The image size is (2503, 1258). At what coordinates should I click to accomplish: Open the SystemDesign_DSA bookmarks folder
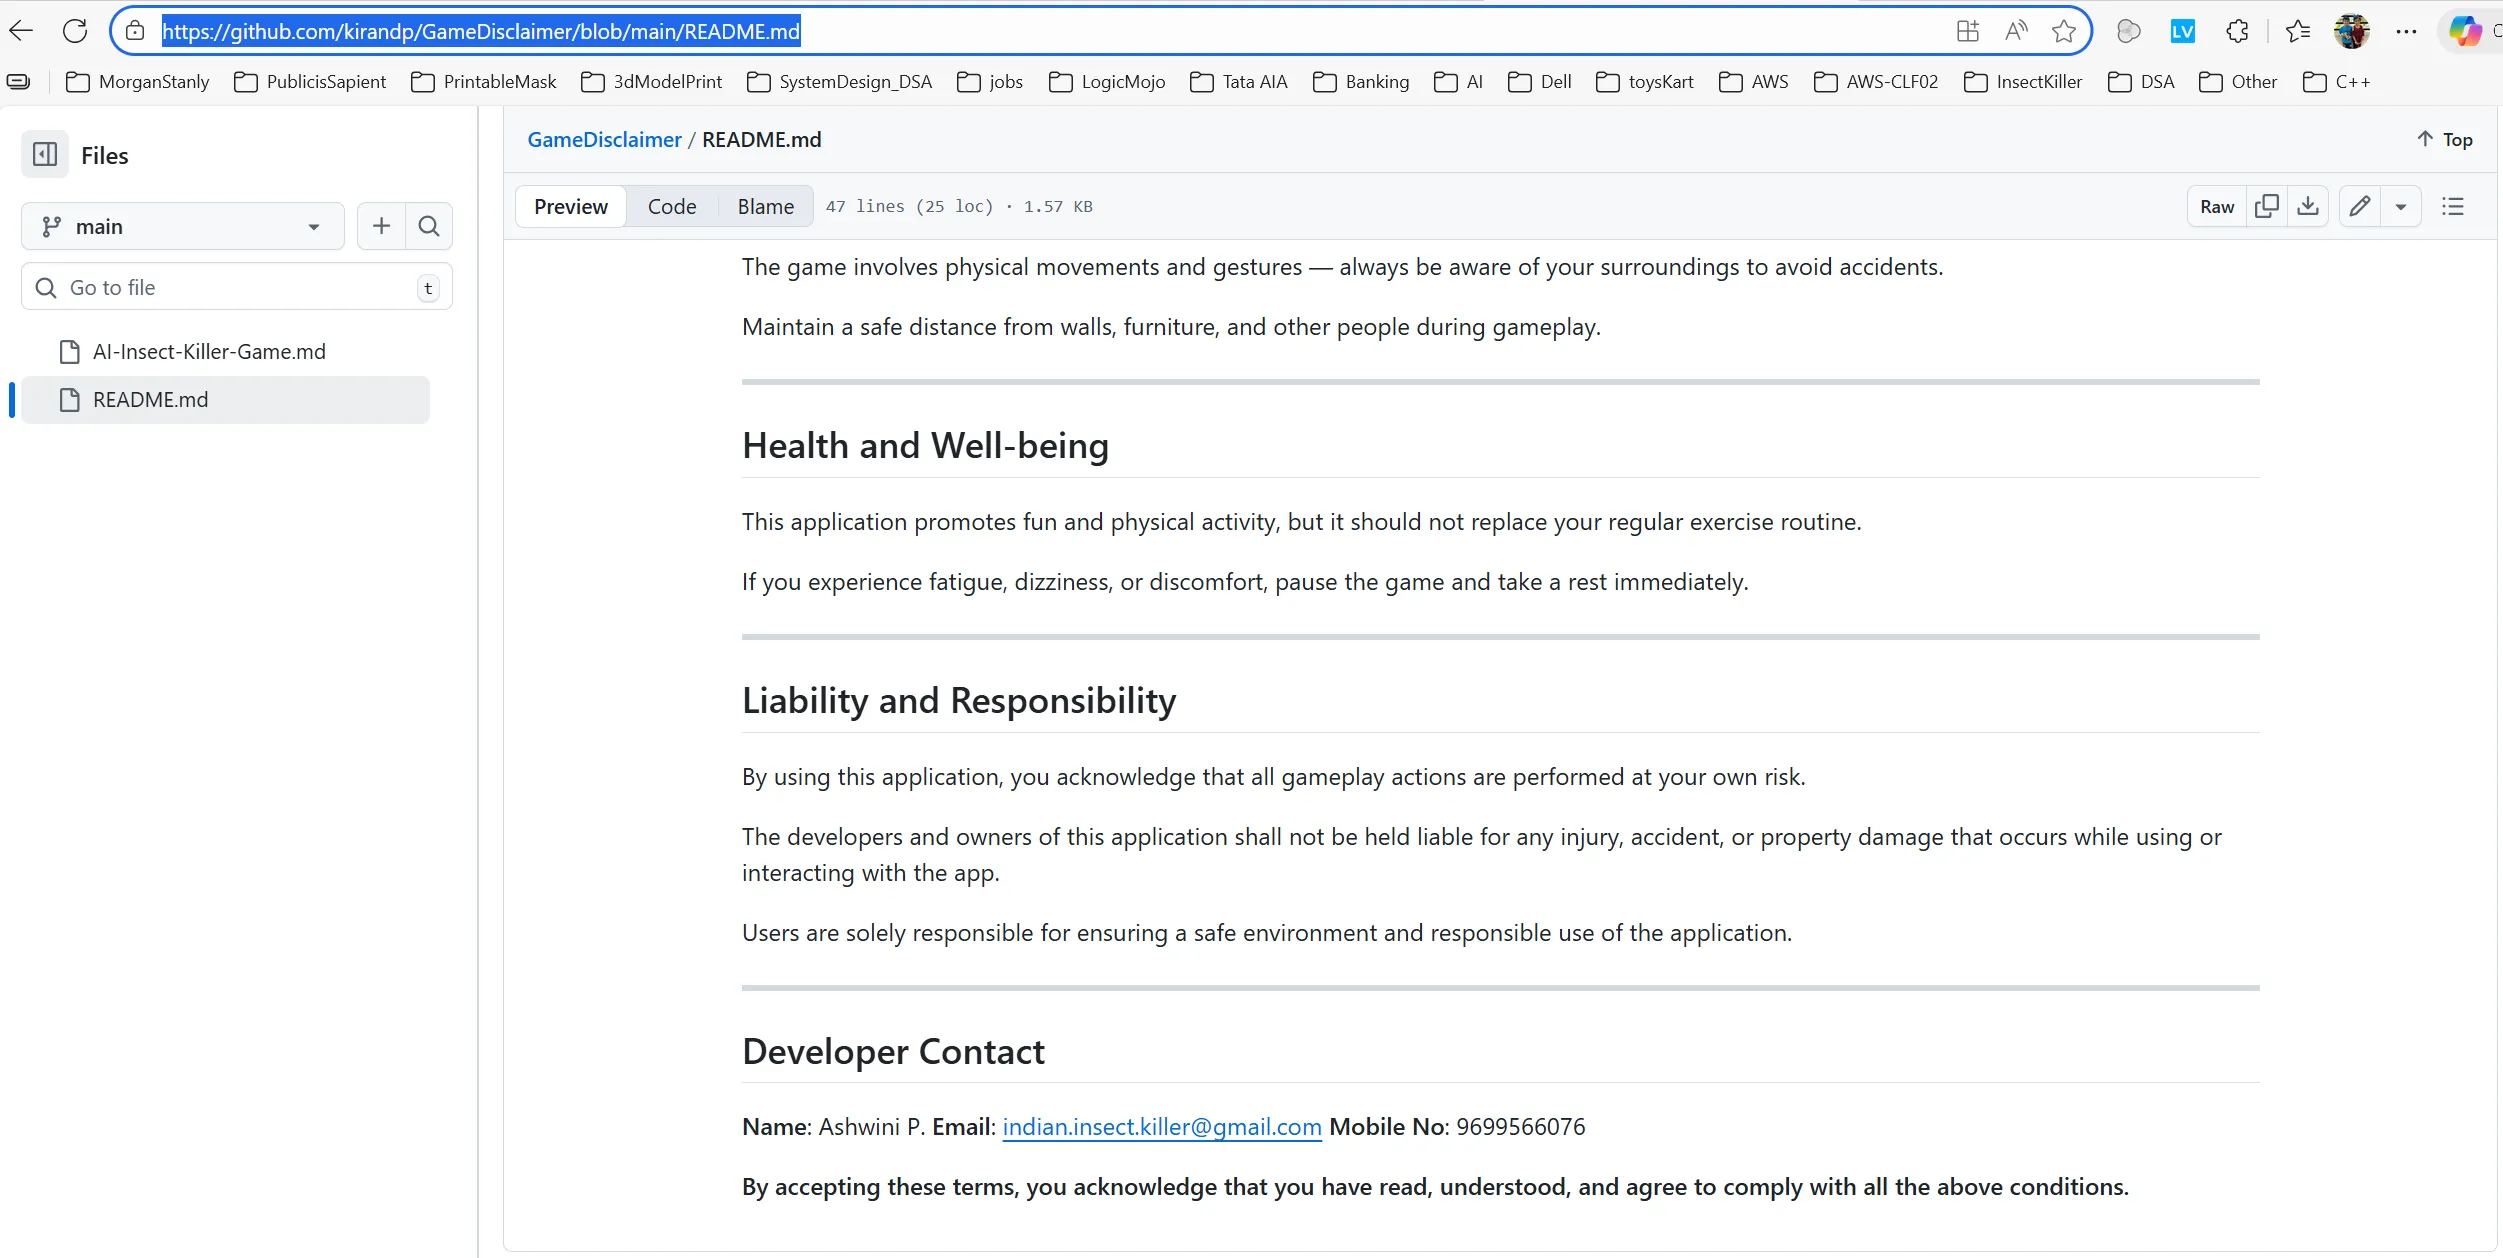coord(840,82)
